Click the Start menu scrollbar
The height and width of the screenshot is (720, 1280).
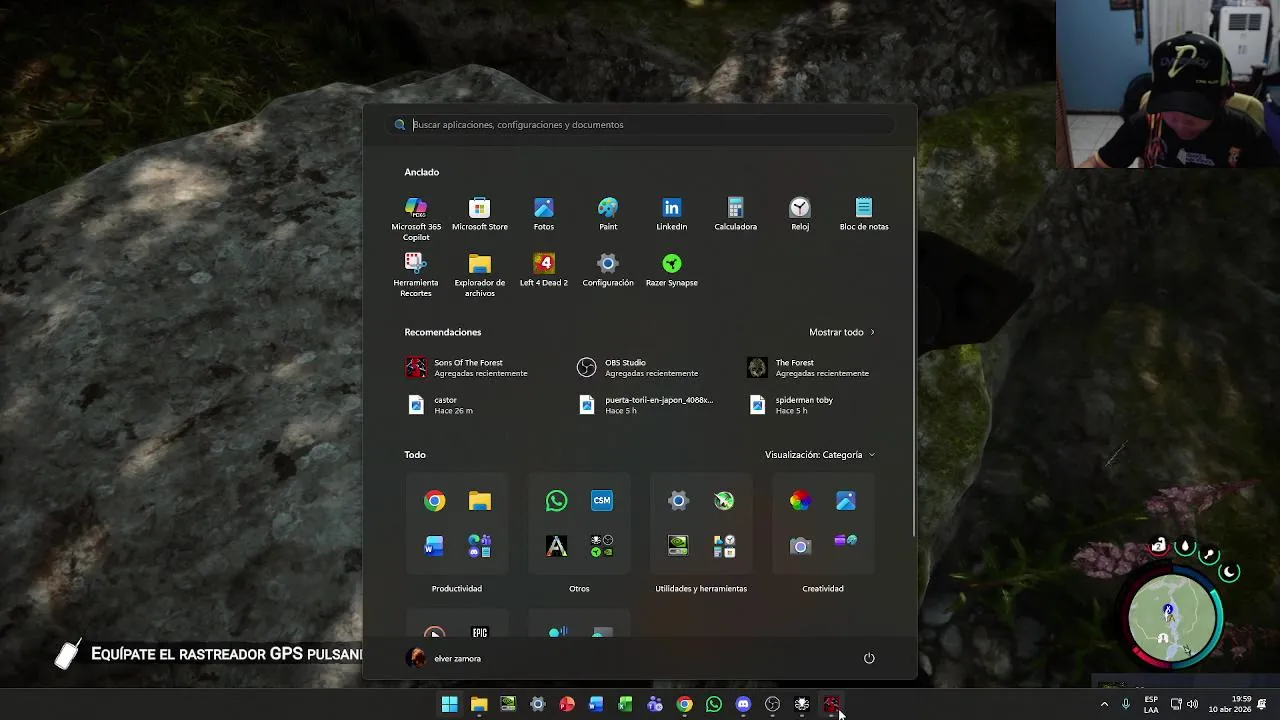(x=914, y=348)
